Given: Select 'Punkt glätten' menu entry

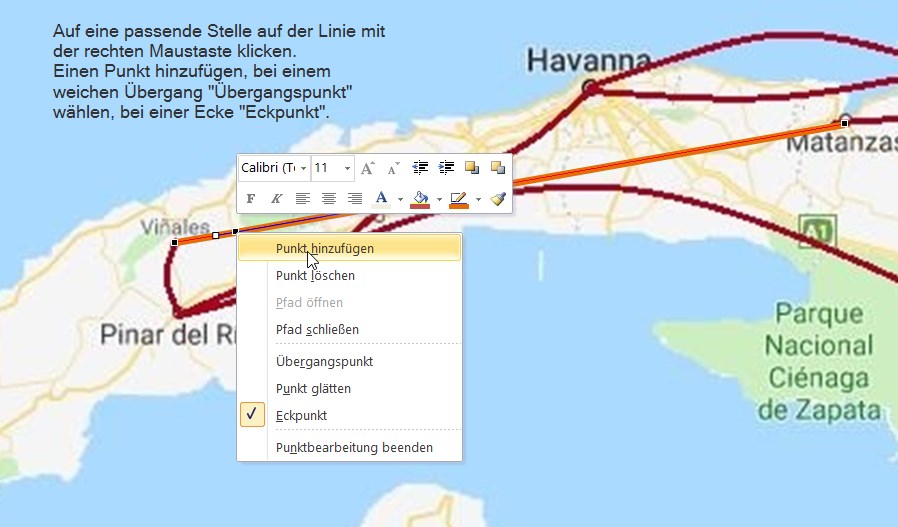Looking at the screenshot, I should [349, 388].
